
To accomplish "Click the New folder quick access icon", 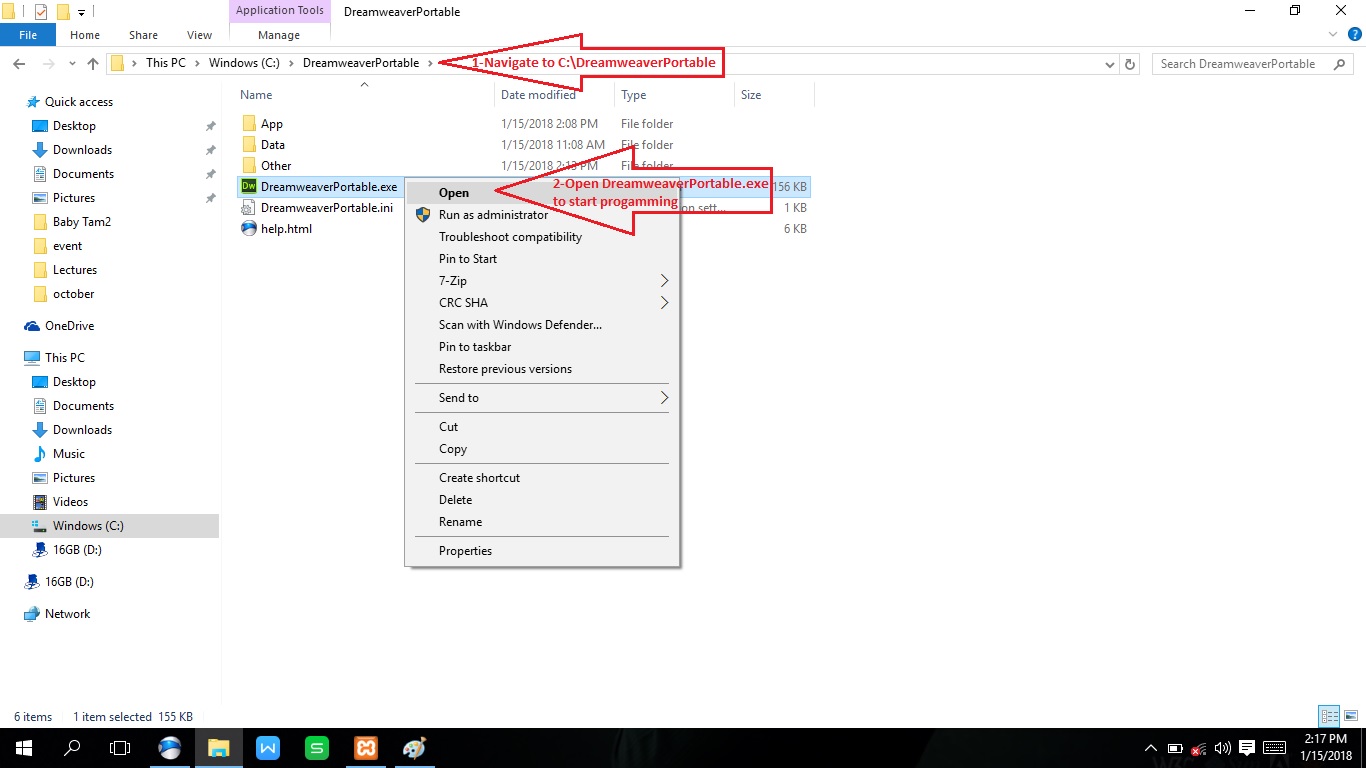I will pos(62,12).
